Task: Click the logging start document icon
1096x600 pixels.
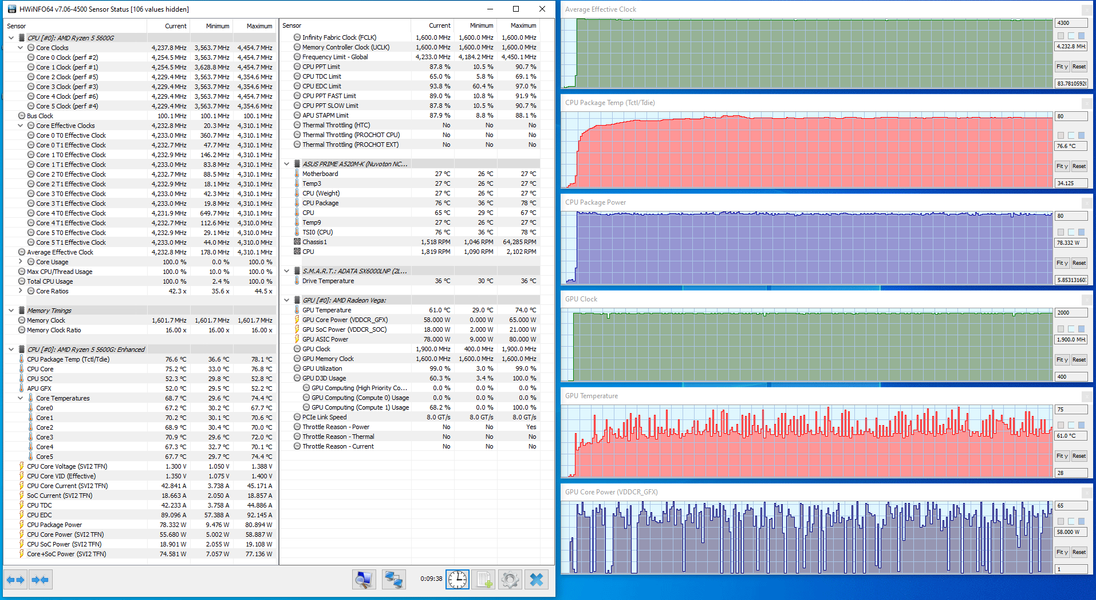Action: [x=484, y=580]
